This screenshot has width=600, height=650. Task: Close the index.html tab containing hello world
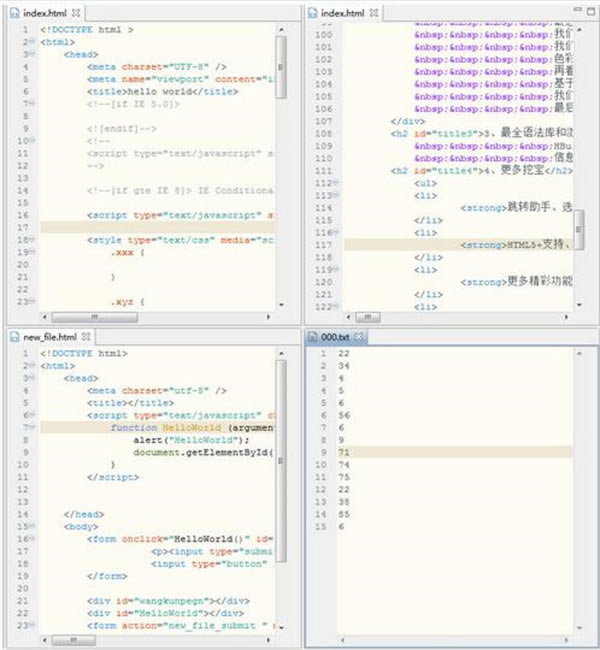click(x=77, y=12)
